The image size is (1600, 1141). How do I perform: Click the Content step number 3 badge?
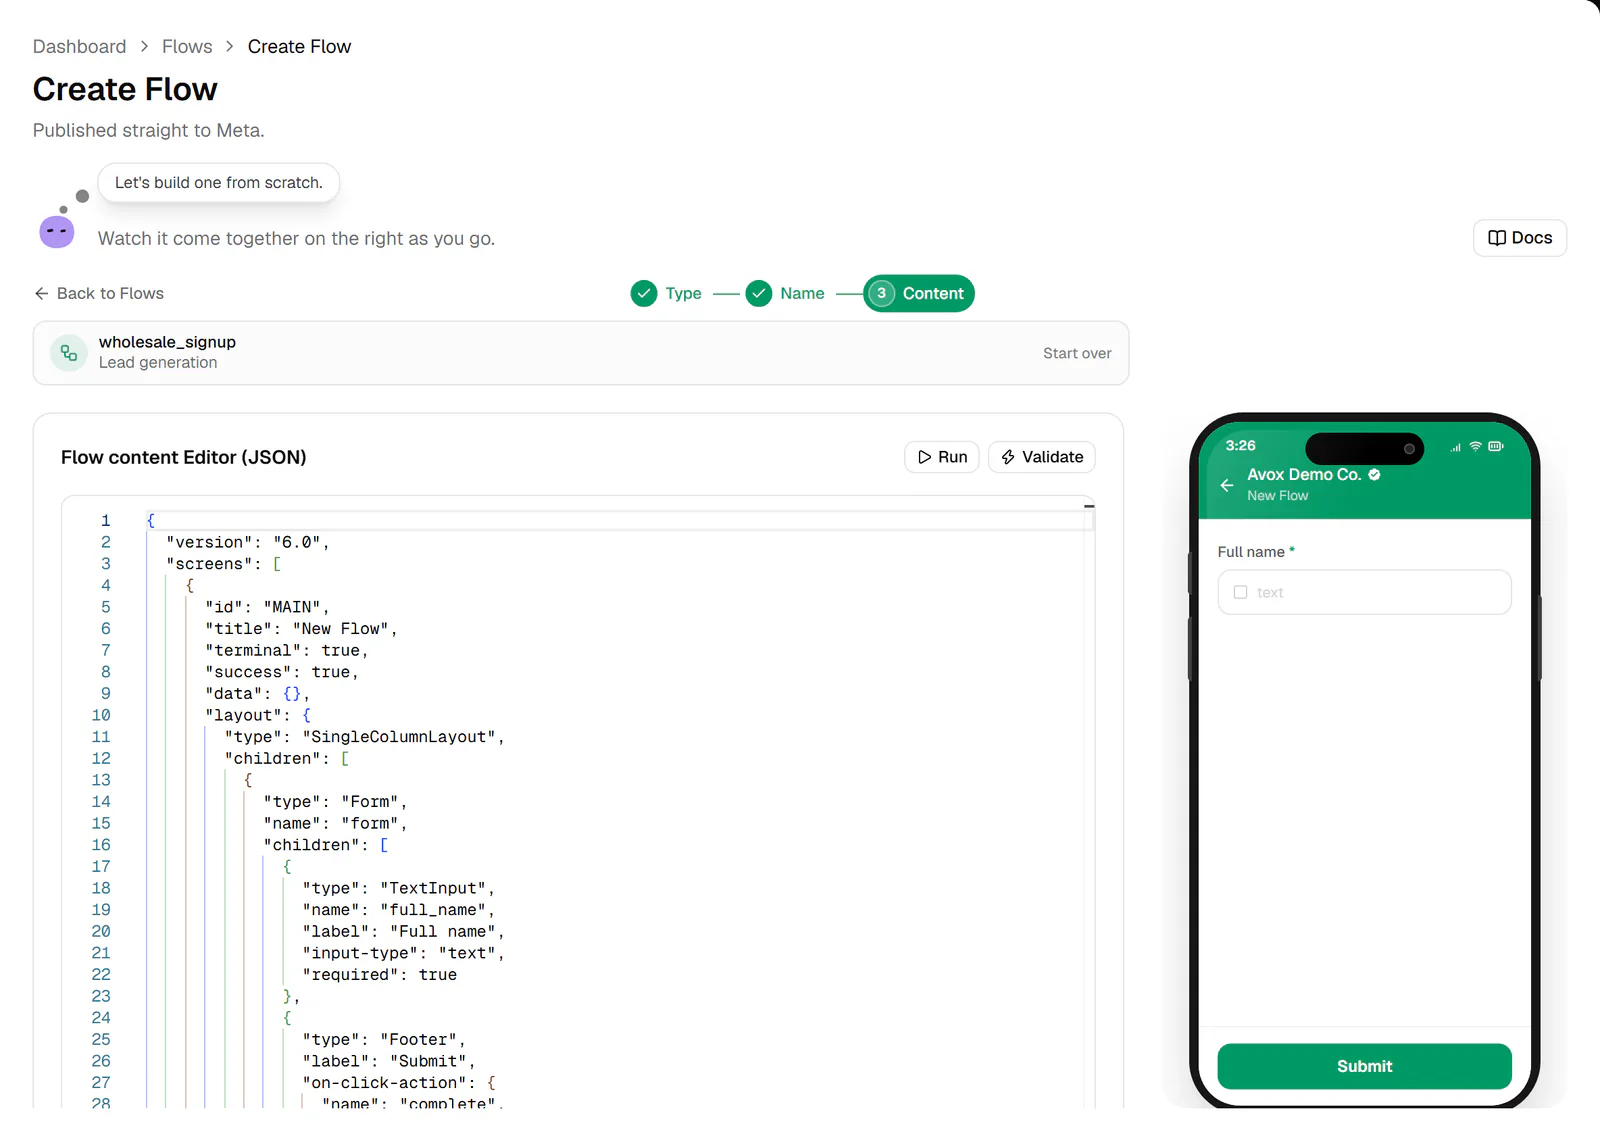pyautogui.click(x=881, y=293)
